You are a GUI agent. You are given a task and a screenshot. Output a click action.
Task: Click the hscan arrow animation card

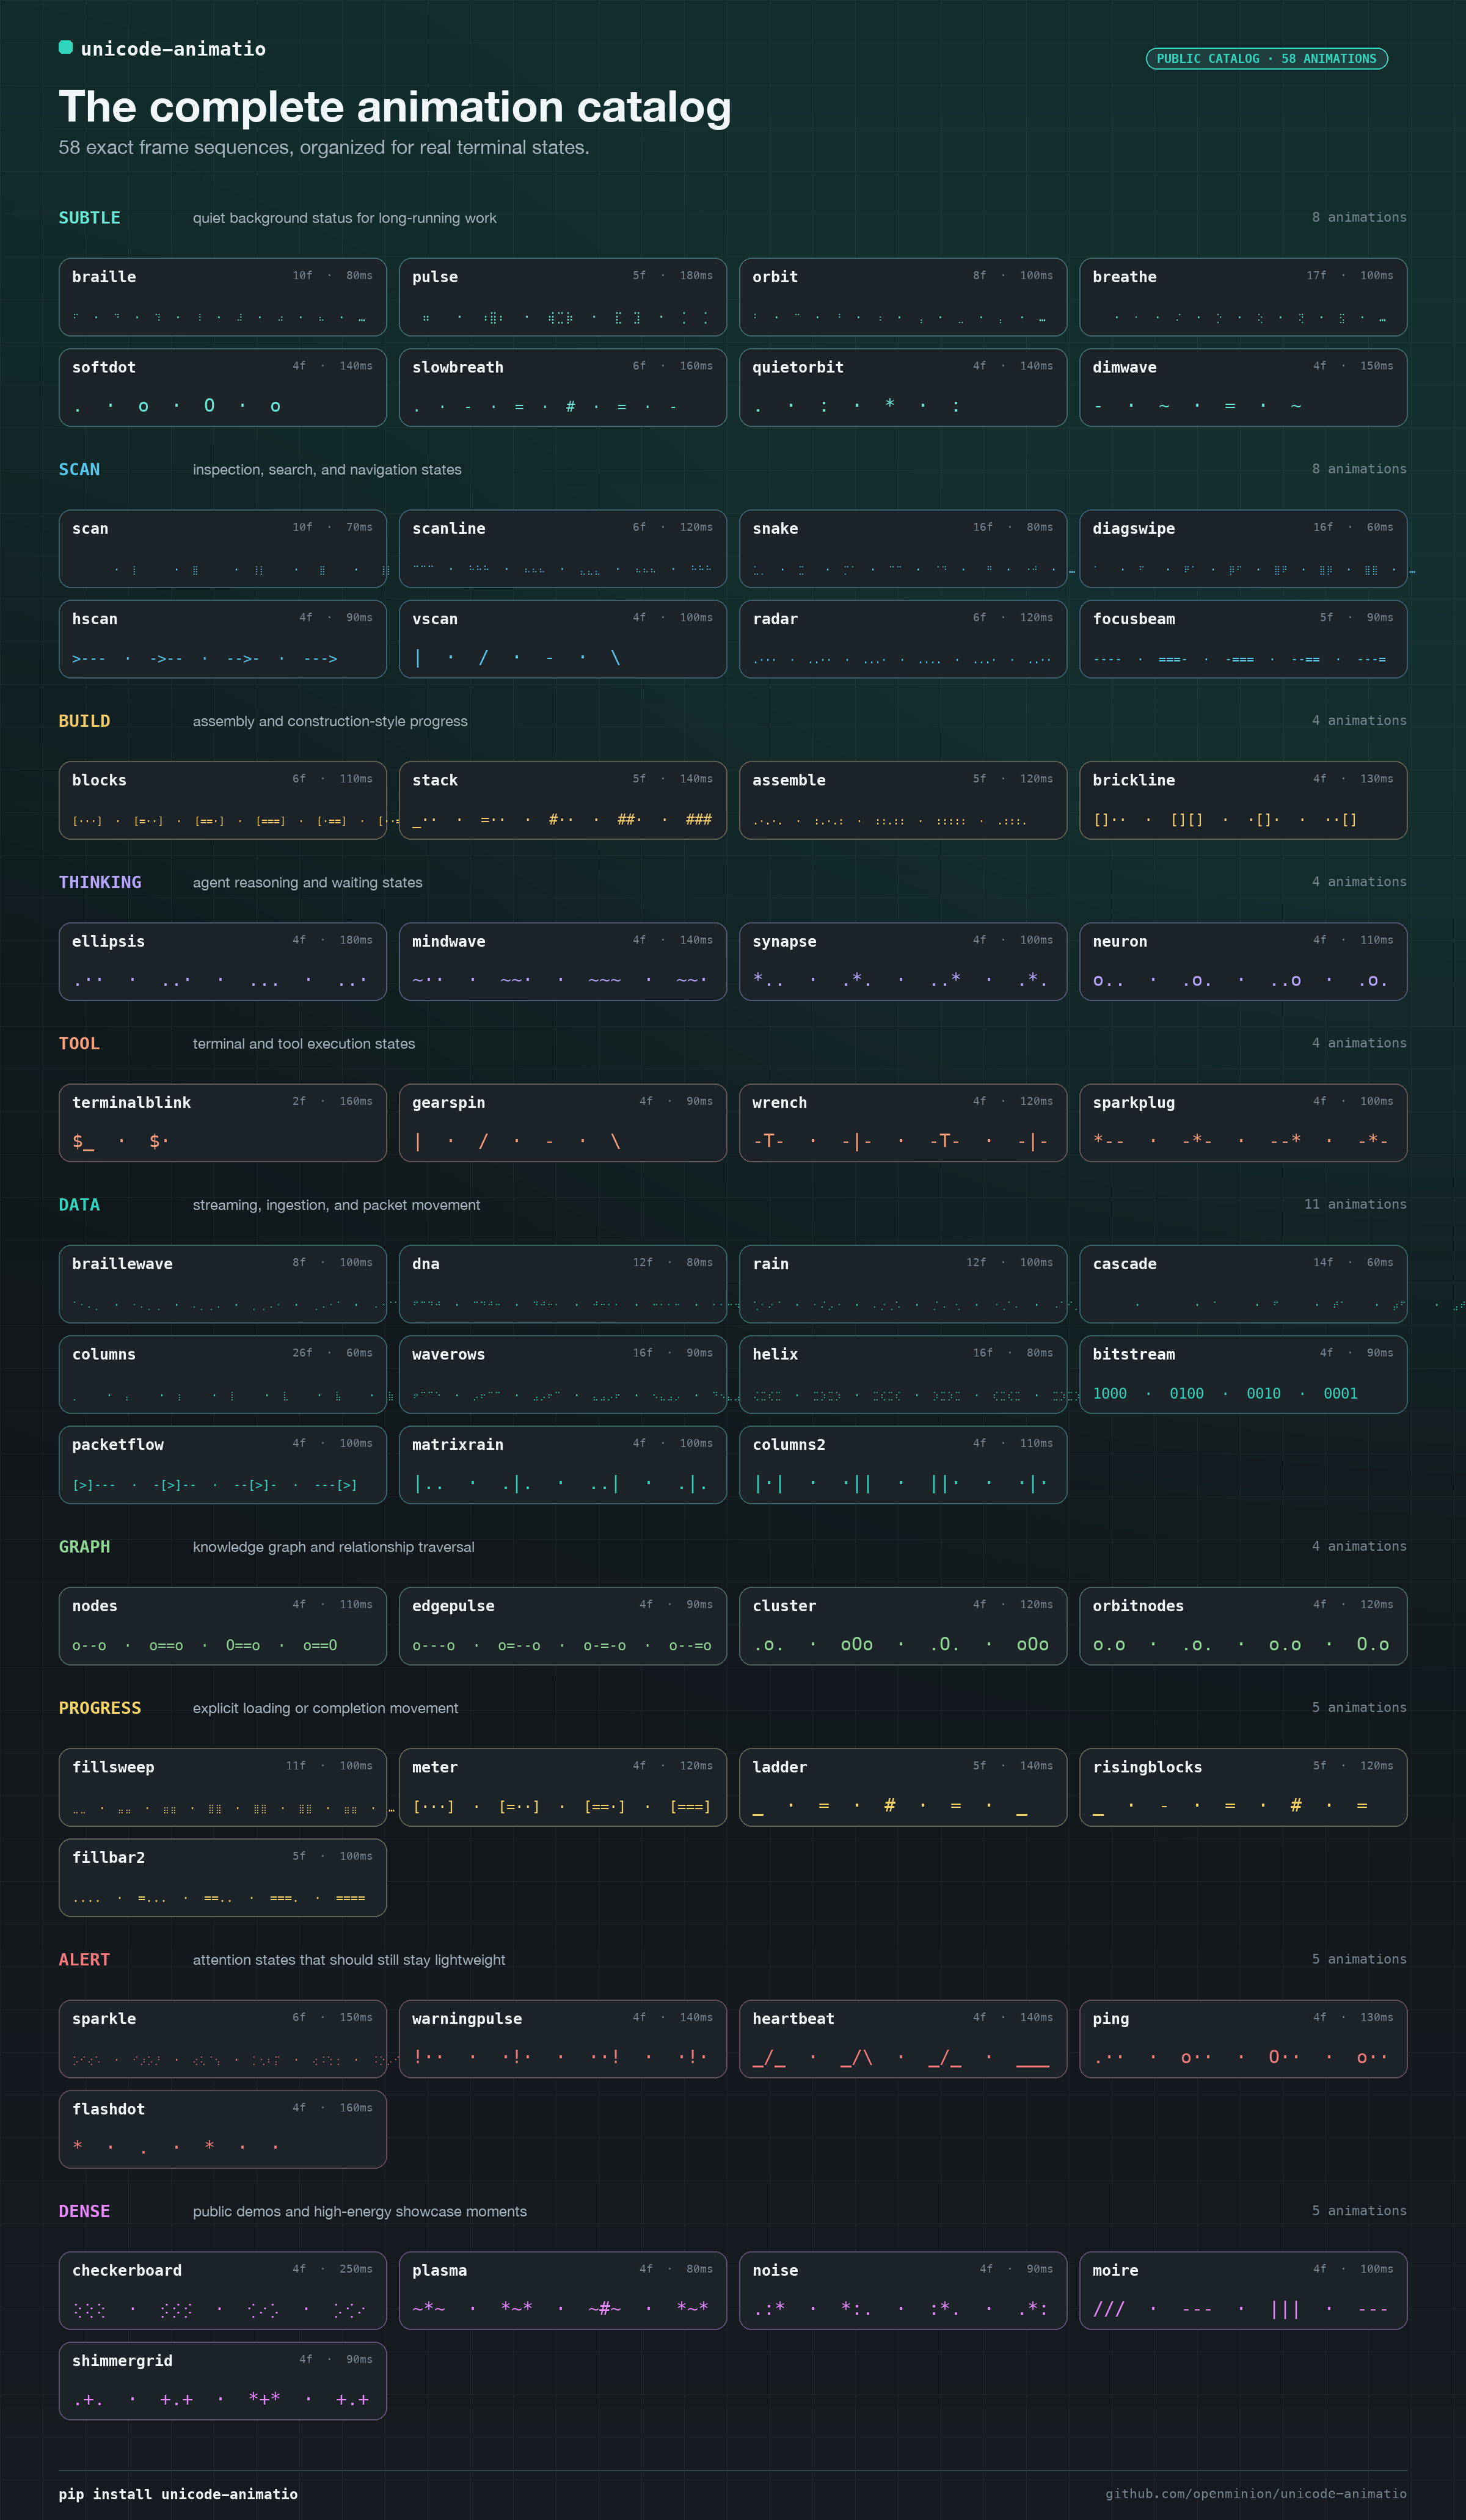223,639
